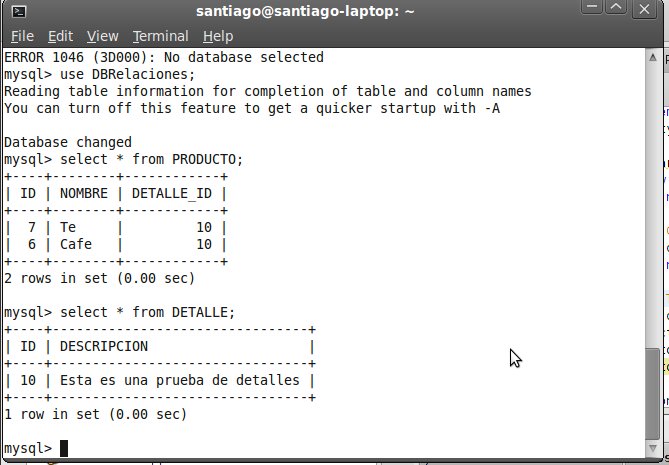This screenshot has width=669, height=465.
Task: Click the scrollbar down arrow
Action: click(653, 448)
